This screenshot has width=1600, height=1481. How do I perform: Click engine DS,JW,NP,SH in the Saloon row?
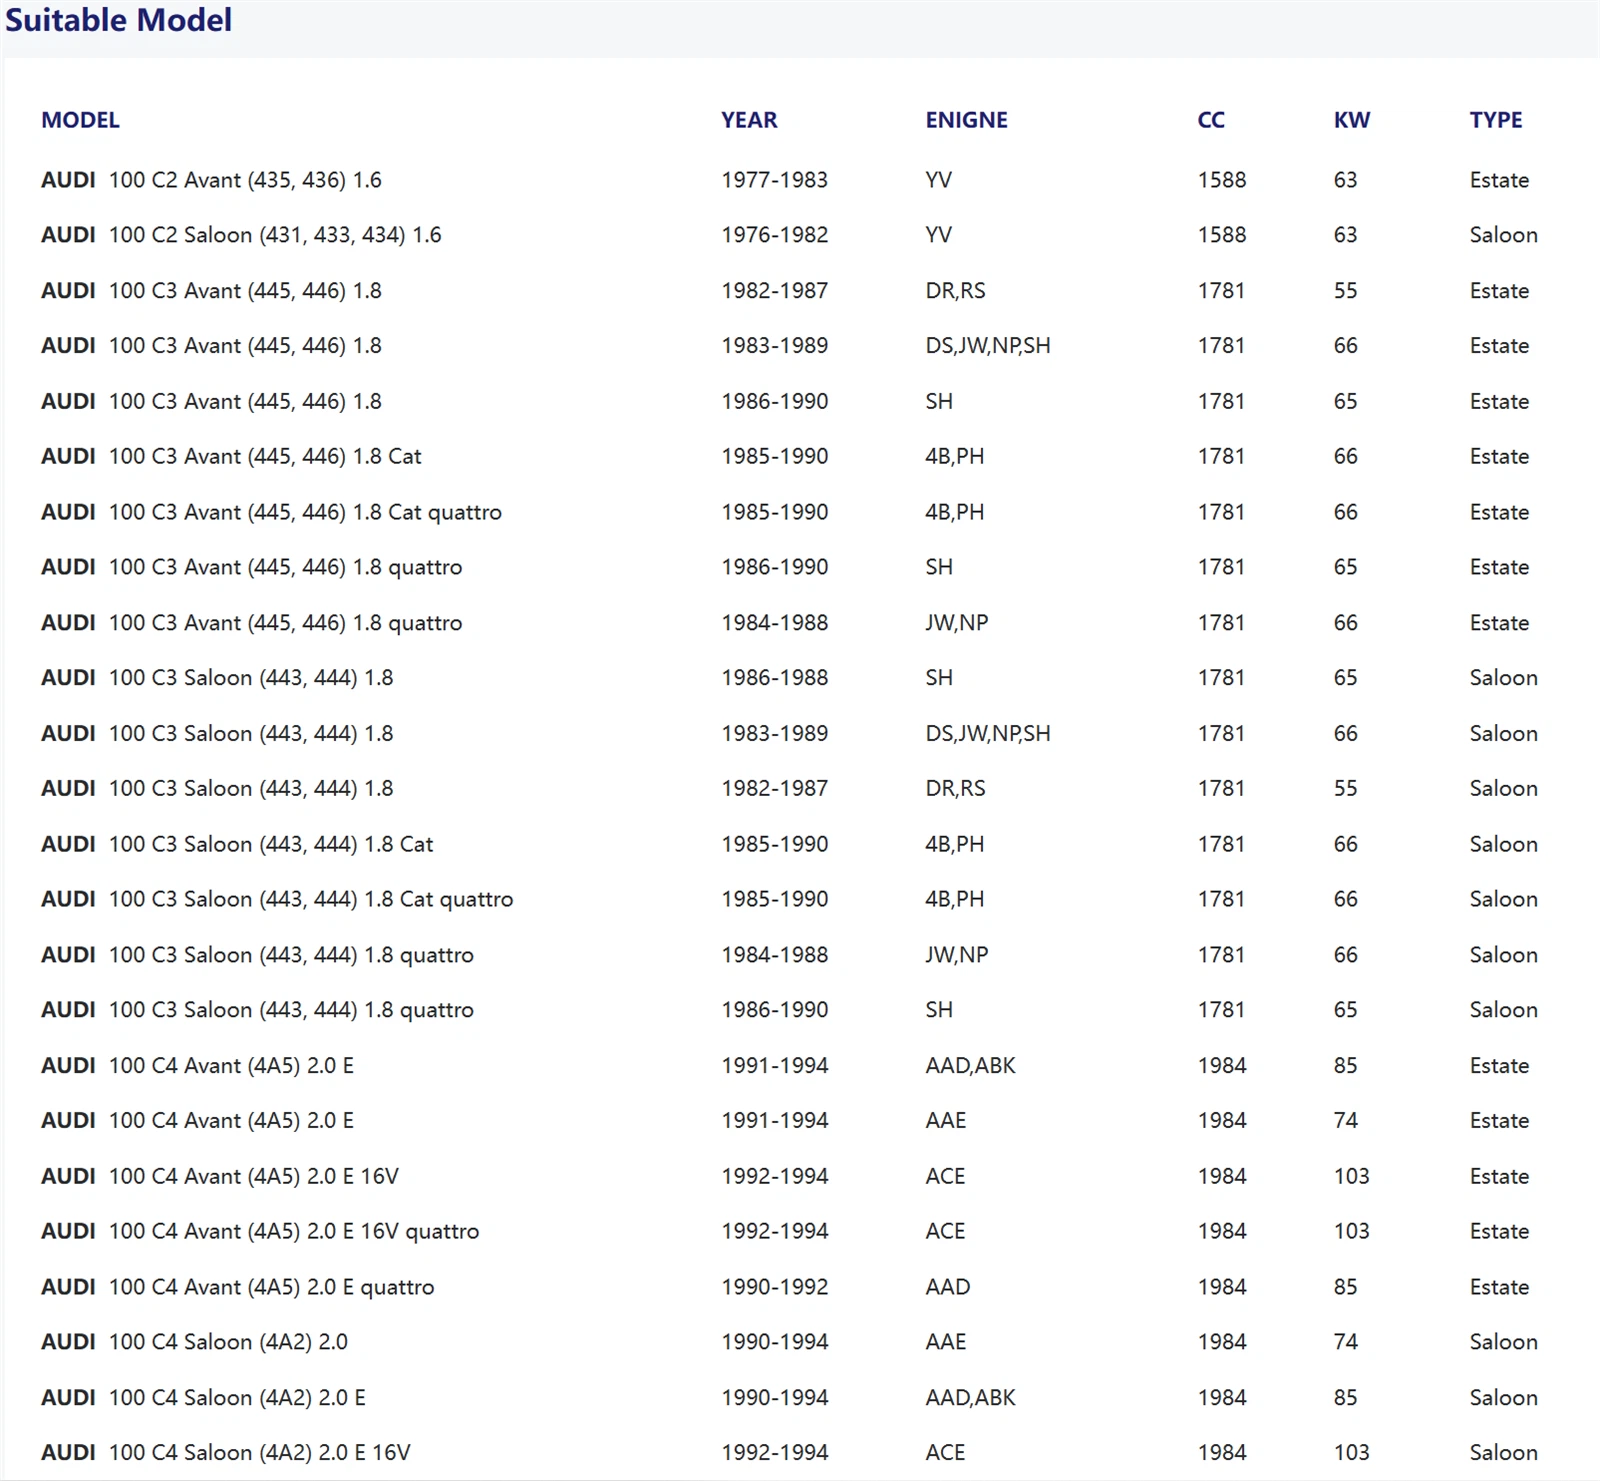[988, 734]
